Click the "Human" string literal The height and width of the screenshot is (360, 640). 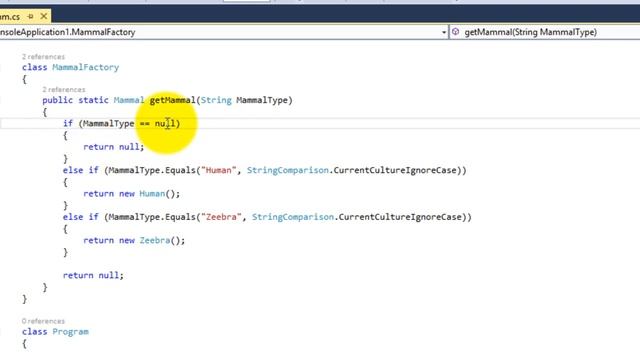(x=218, y=170)
